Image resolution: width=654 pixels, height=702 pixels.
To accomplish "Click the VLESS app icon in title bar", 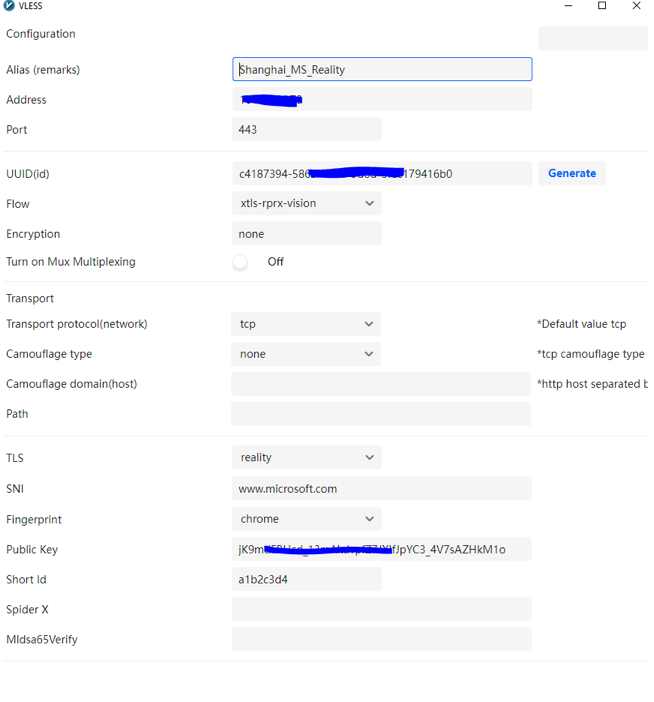I will pyautogui.click(x=9, y=6).
